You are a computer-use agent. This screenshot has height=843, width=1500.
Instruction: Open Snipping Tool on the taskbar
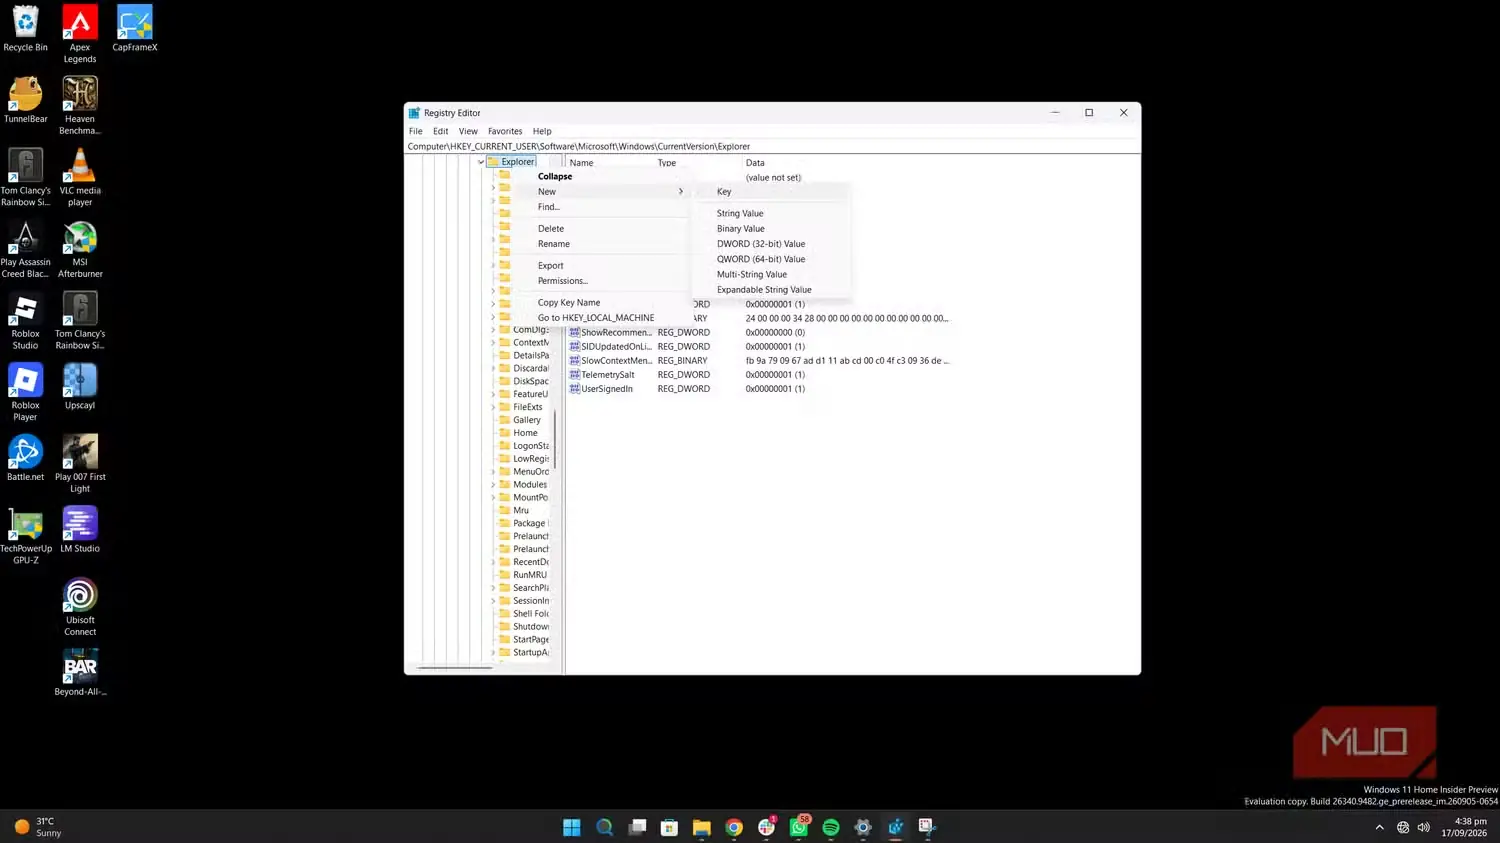click(927, 827)
